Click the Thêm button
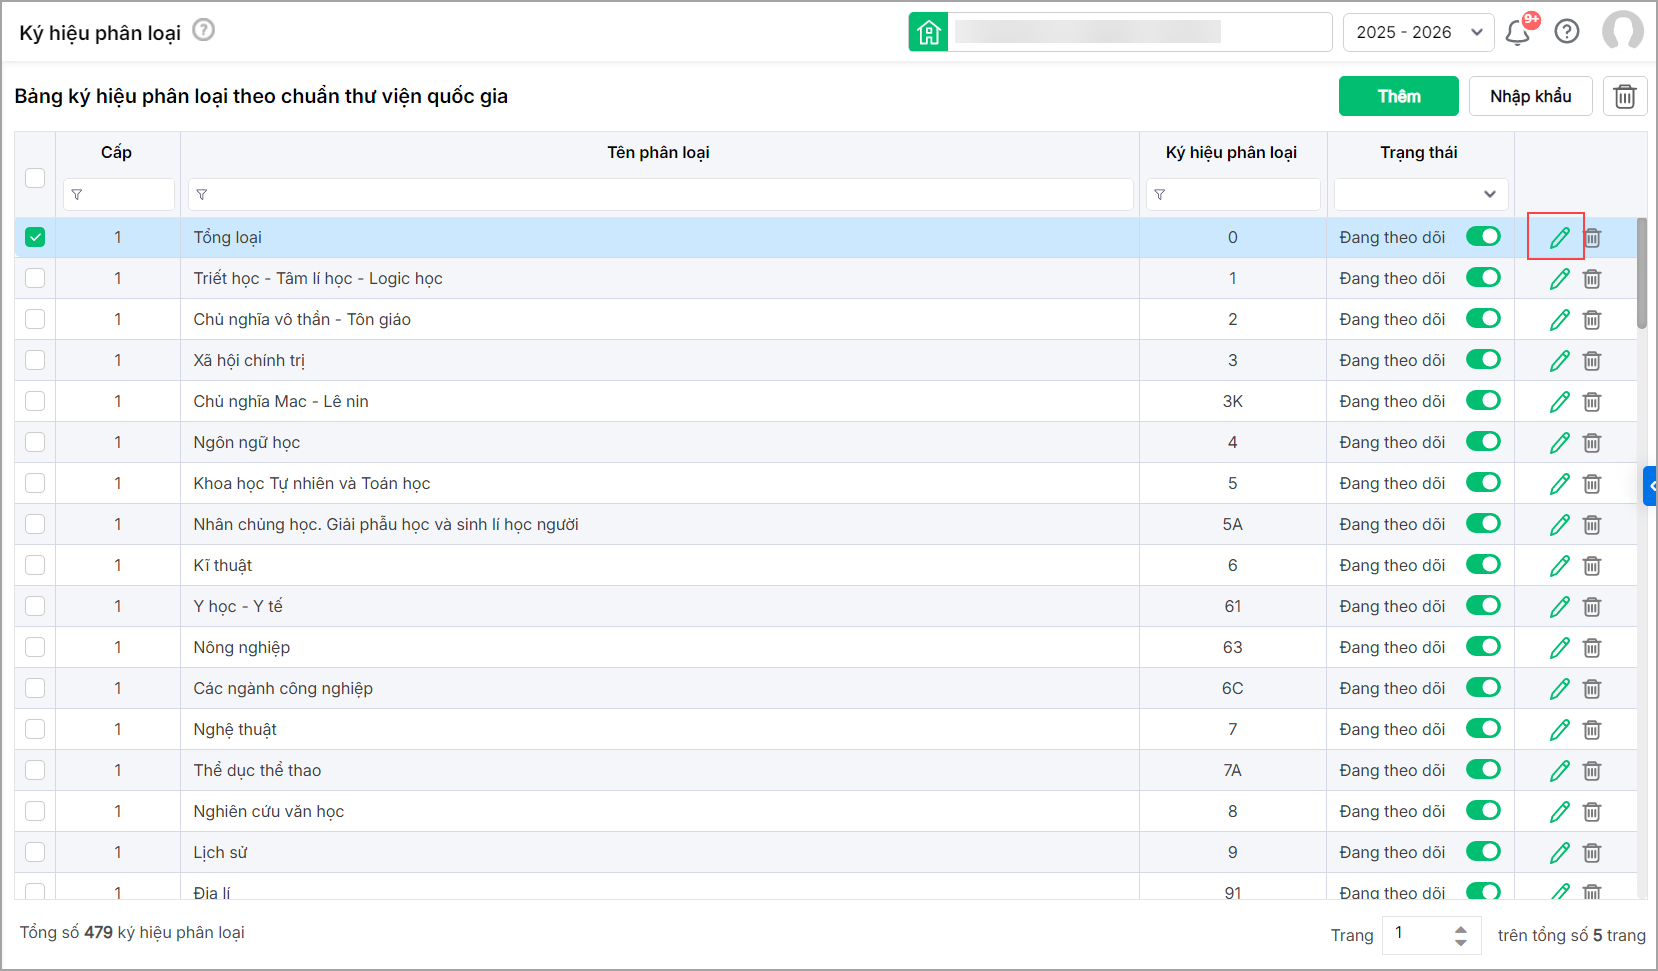This screenshot has height=971, width=1658. [1398, 96]
